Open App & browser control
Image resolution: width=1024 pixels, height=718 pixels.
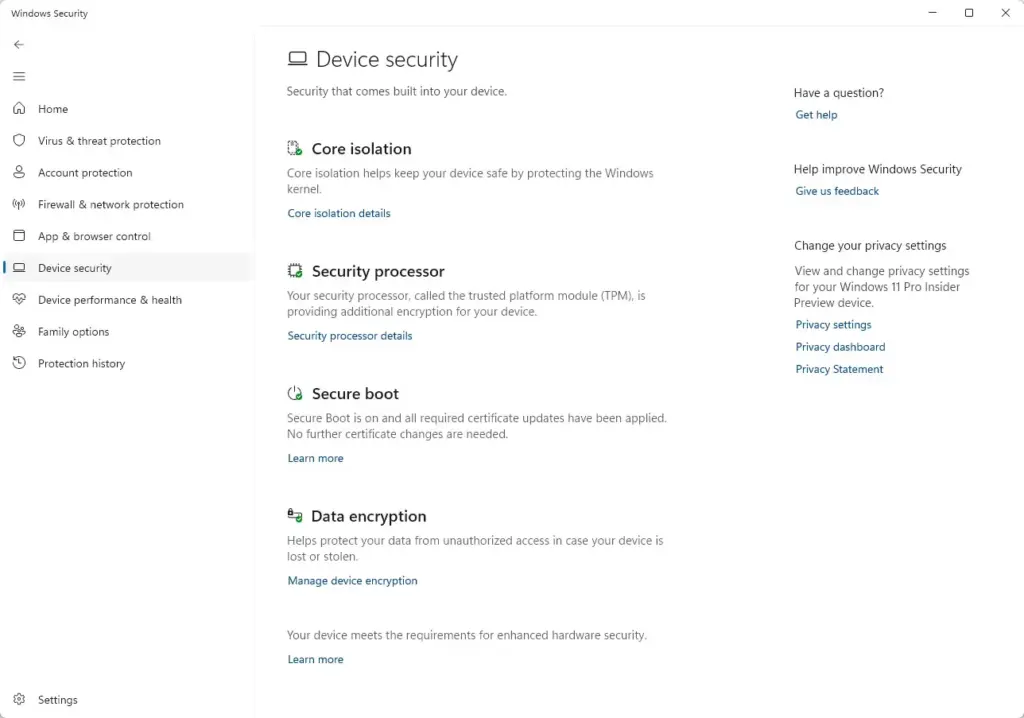[94, 237]
